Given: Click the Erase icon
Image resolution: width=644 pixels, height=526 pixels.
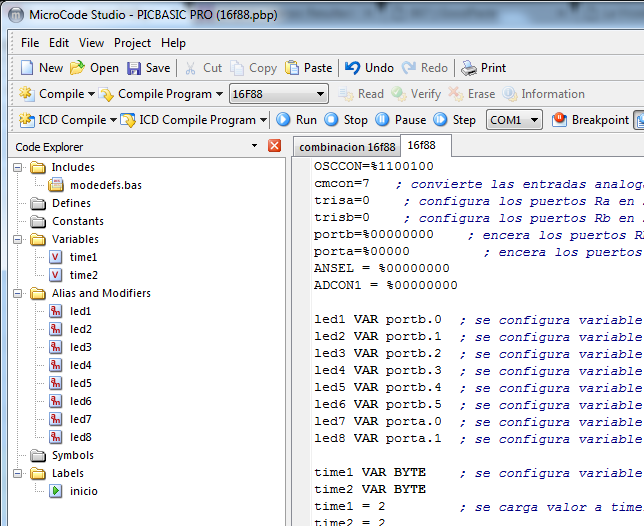Looking at the screenshot, I should coord(456,94).
